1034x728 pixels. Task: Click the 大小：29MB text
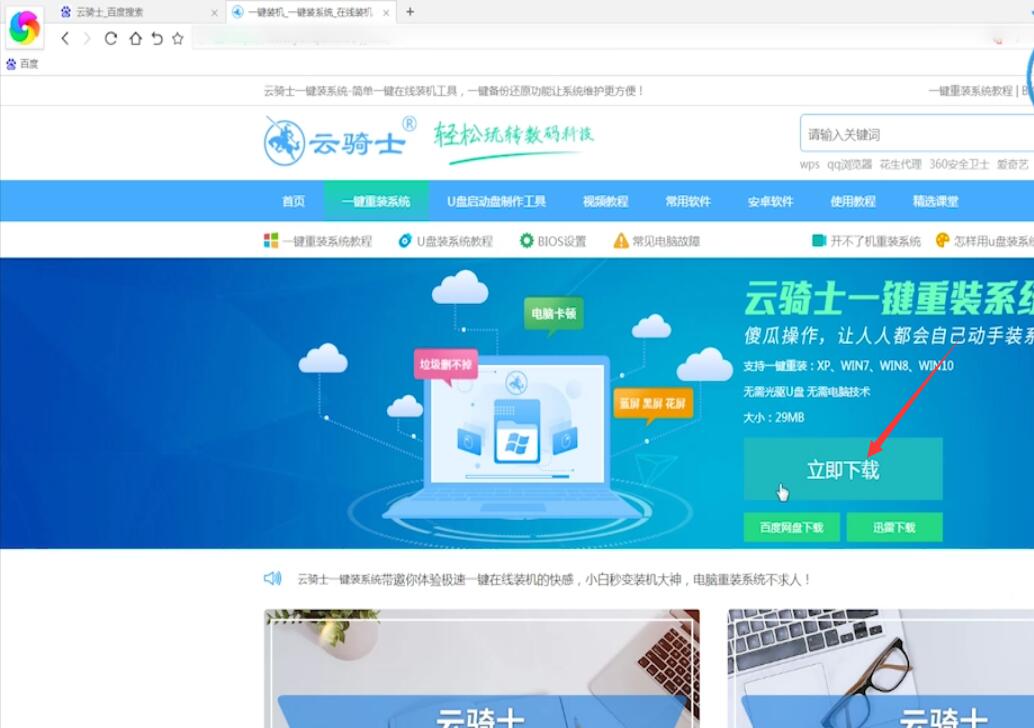pyautogui.click(x=774, y=417)
